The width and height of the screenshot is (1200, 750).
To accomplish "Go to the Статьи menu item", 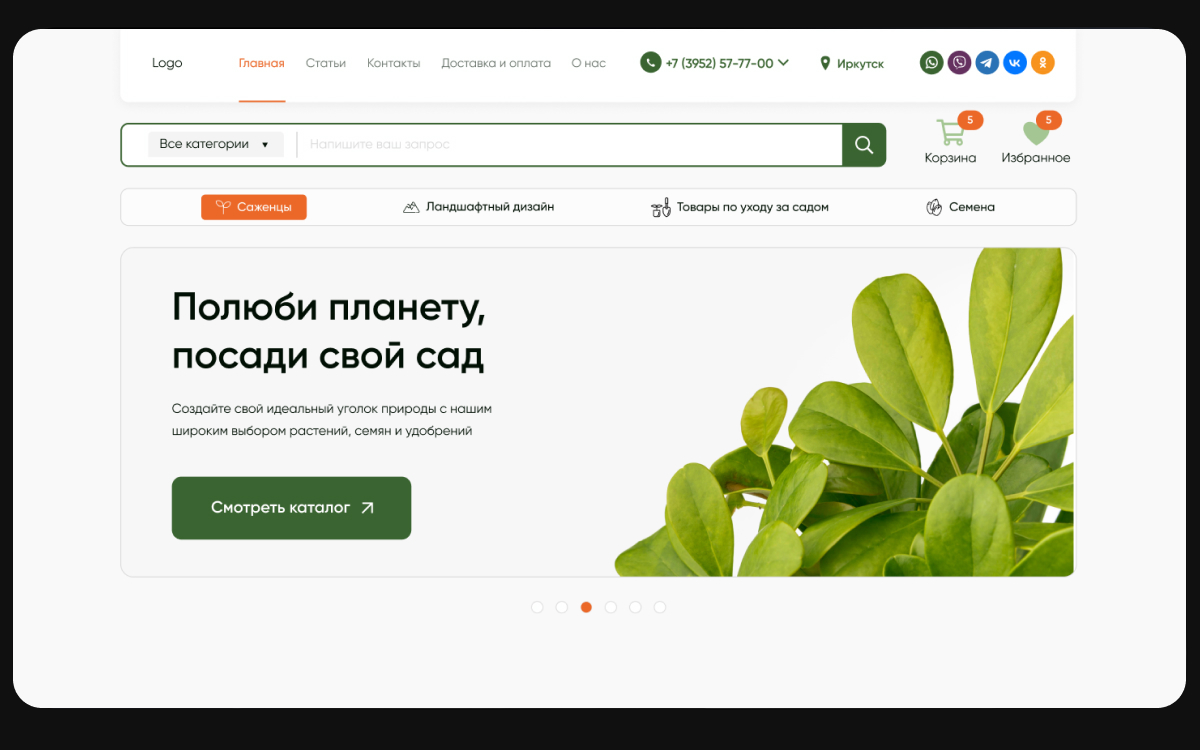I will [x=326, y=63].
